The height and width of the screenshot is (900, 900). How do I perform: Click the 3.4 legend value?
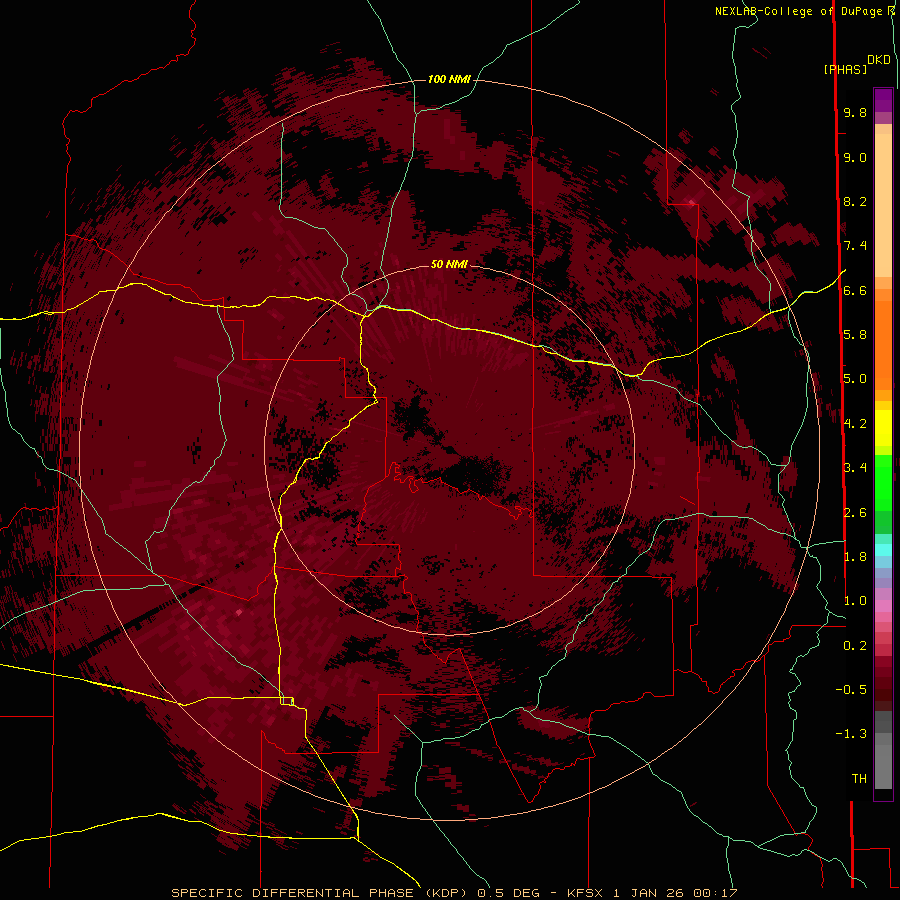point(855,468)
